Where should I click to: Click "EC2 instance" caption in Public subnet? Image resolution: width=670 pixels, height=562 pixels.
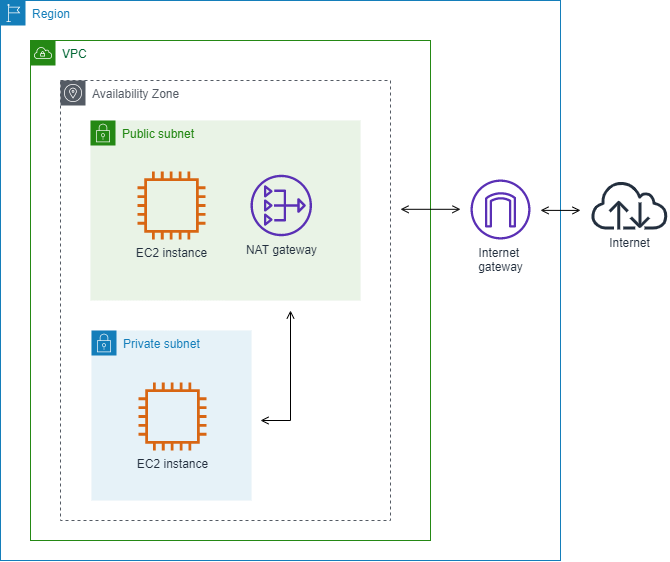tap(171, 253)
